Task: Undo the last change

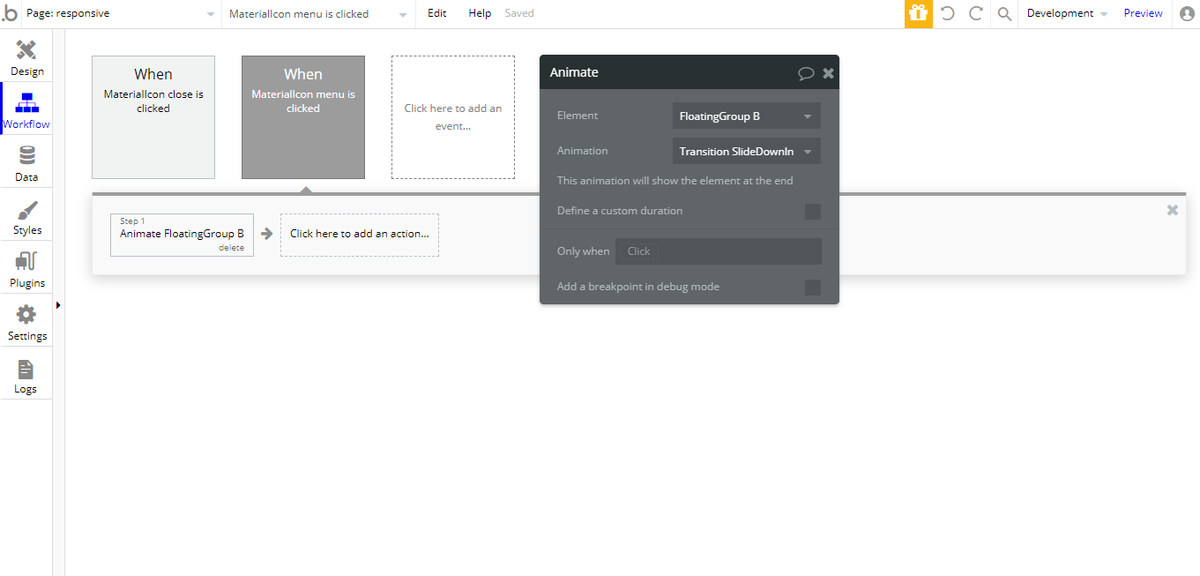Action: pyautogui.click(x=948, y=13)
